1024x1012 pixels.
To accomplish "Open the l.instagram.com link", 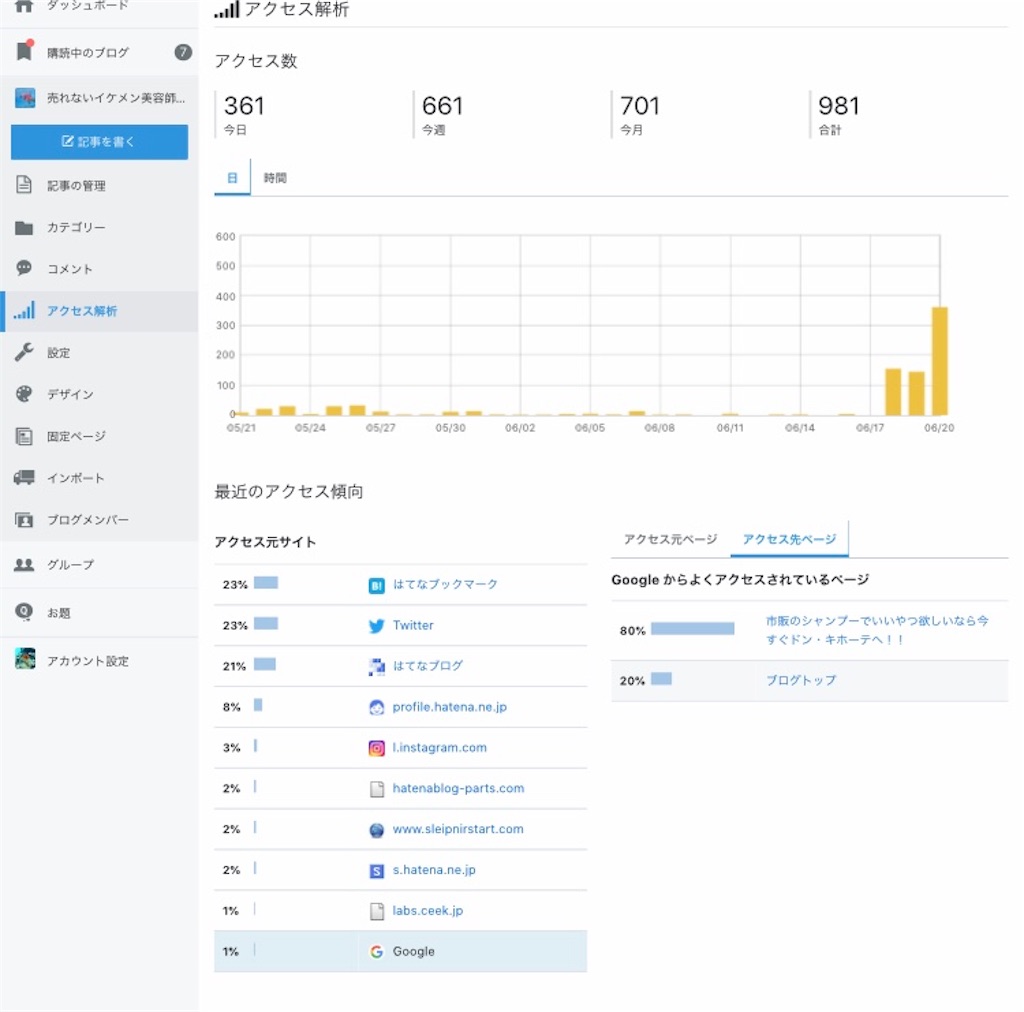I will pos(440,748).
